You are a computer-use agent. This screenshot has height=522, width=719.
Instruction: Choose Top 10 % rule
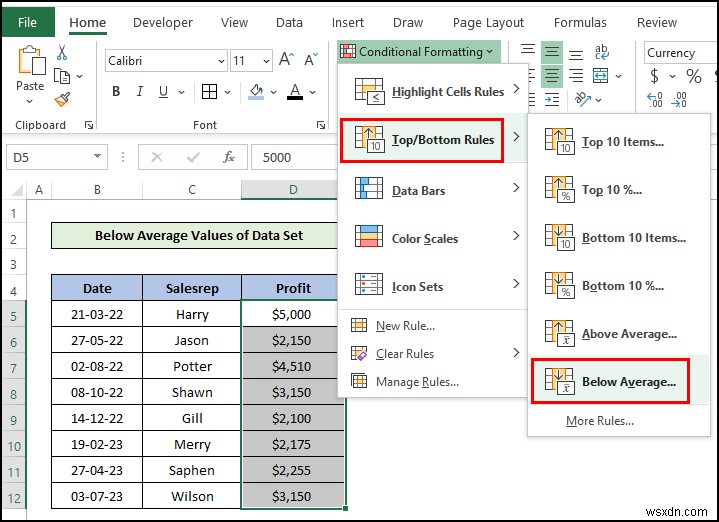pyautogui.click(x=619, y=189)
